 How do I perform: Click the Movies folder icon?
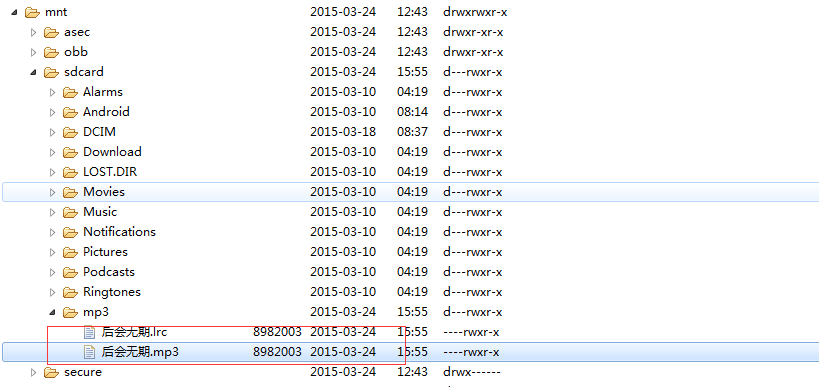pyautogui.click(x=70, y=192)
